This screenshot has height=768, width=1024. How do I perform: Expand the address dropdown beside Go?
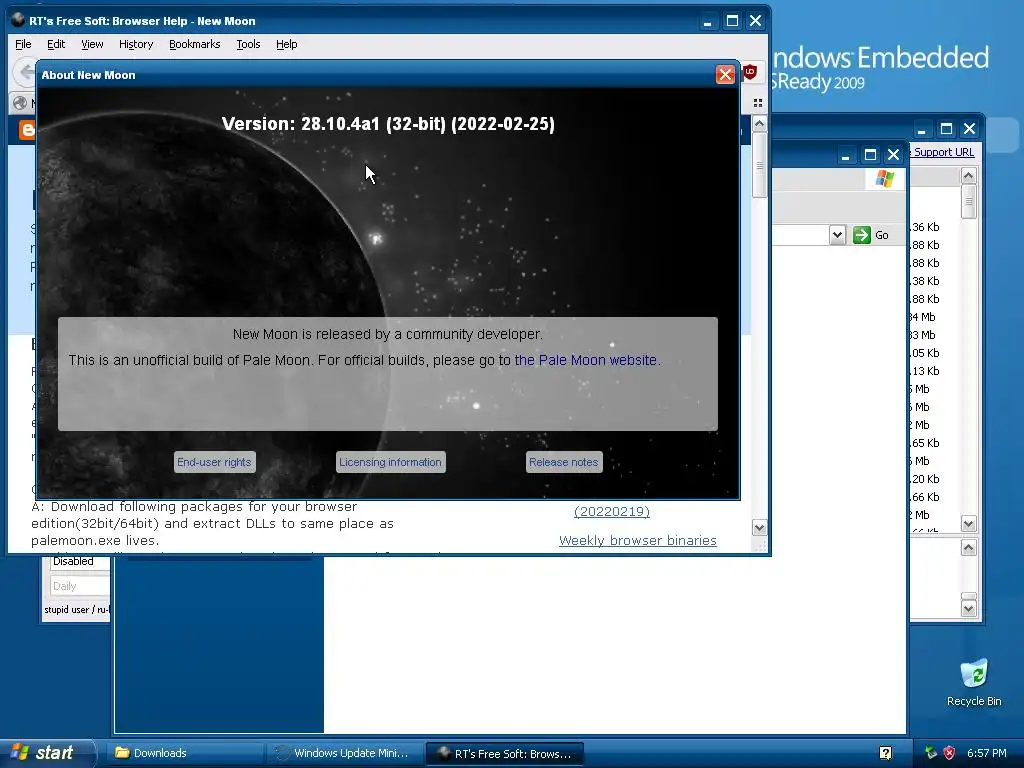pyautogui.click(x=837, y=235)
